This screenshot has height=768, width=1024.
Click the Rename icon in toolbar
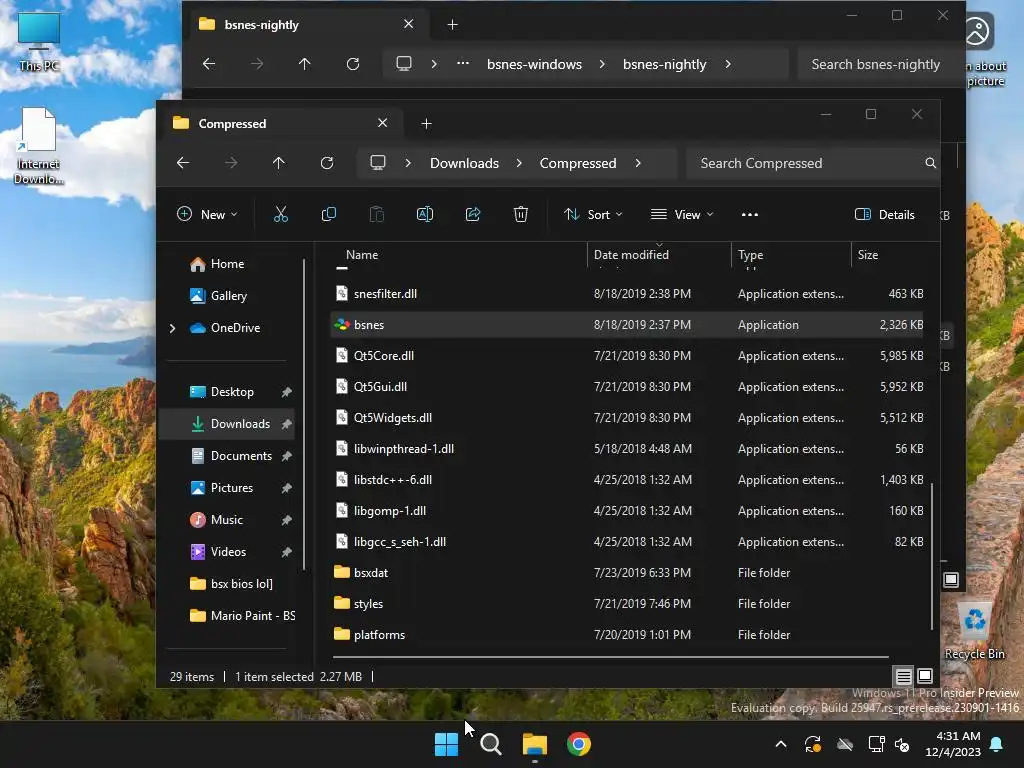tap(424, 214)
